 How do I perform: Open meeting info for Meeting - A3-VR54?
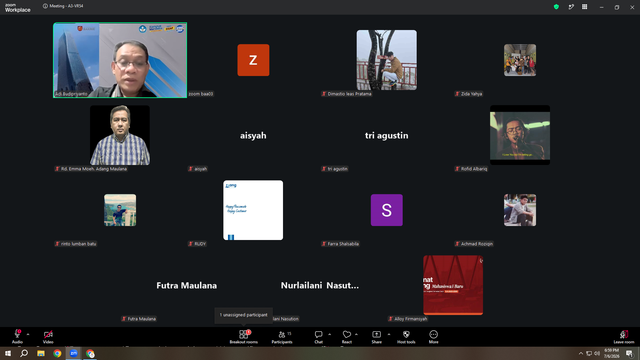(x=63, y=6)
